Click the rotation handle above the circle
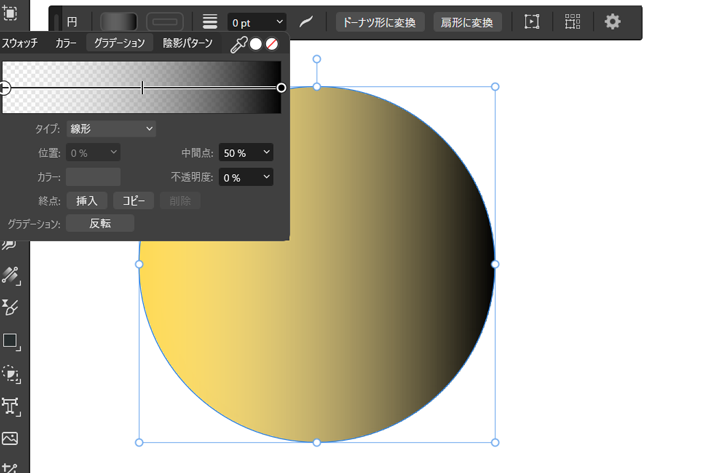This screenshot has height=473, width=715. pos(316,59)
